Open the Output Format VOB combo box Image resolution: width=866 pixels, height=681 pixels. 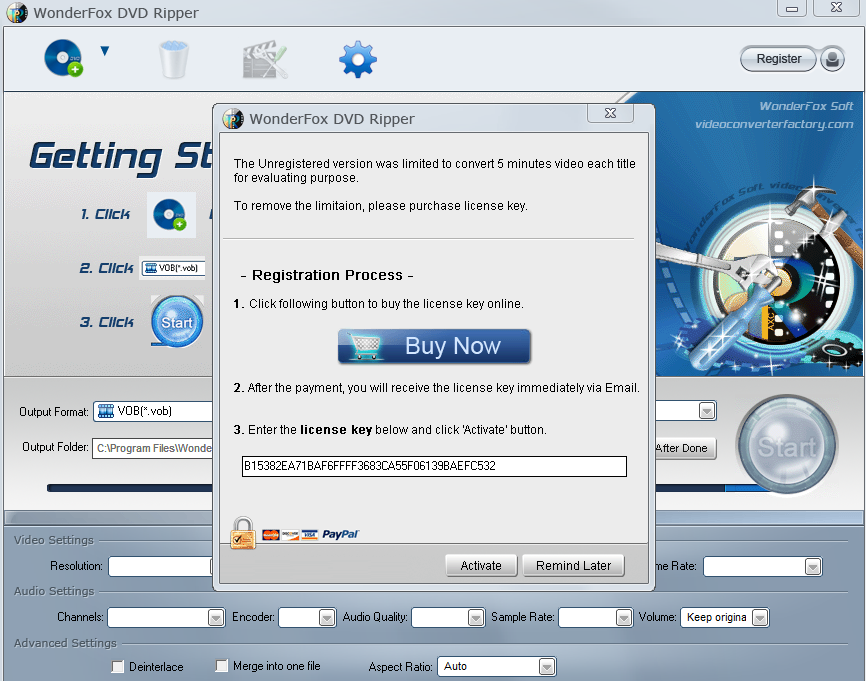pyautogui.click(x=152, y=411)
